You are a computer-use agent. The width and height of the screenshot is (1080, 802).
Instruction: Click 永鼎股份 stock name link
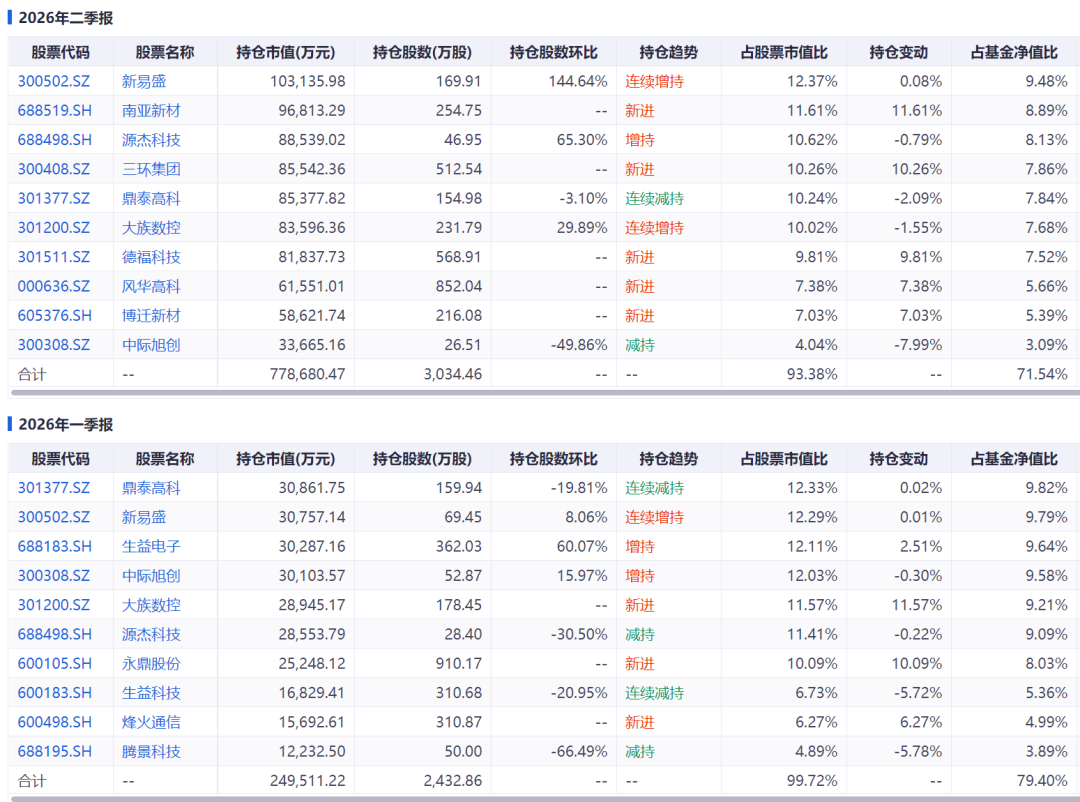click(151, 664)
